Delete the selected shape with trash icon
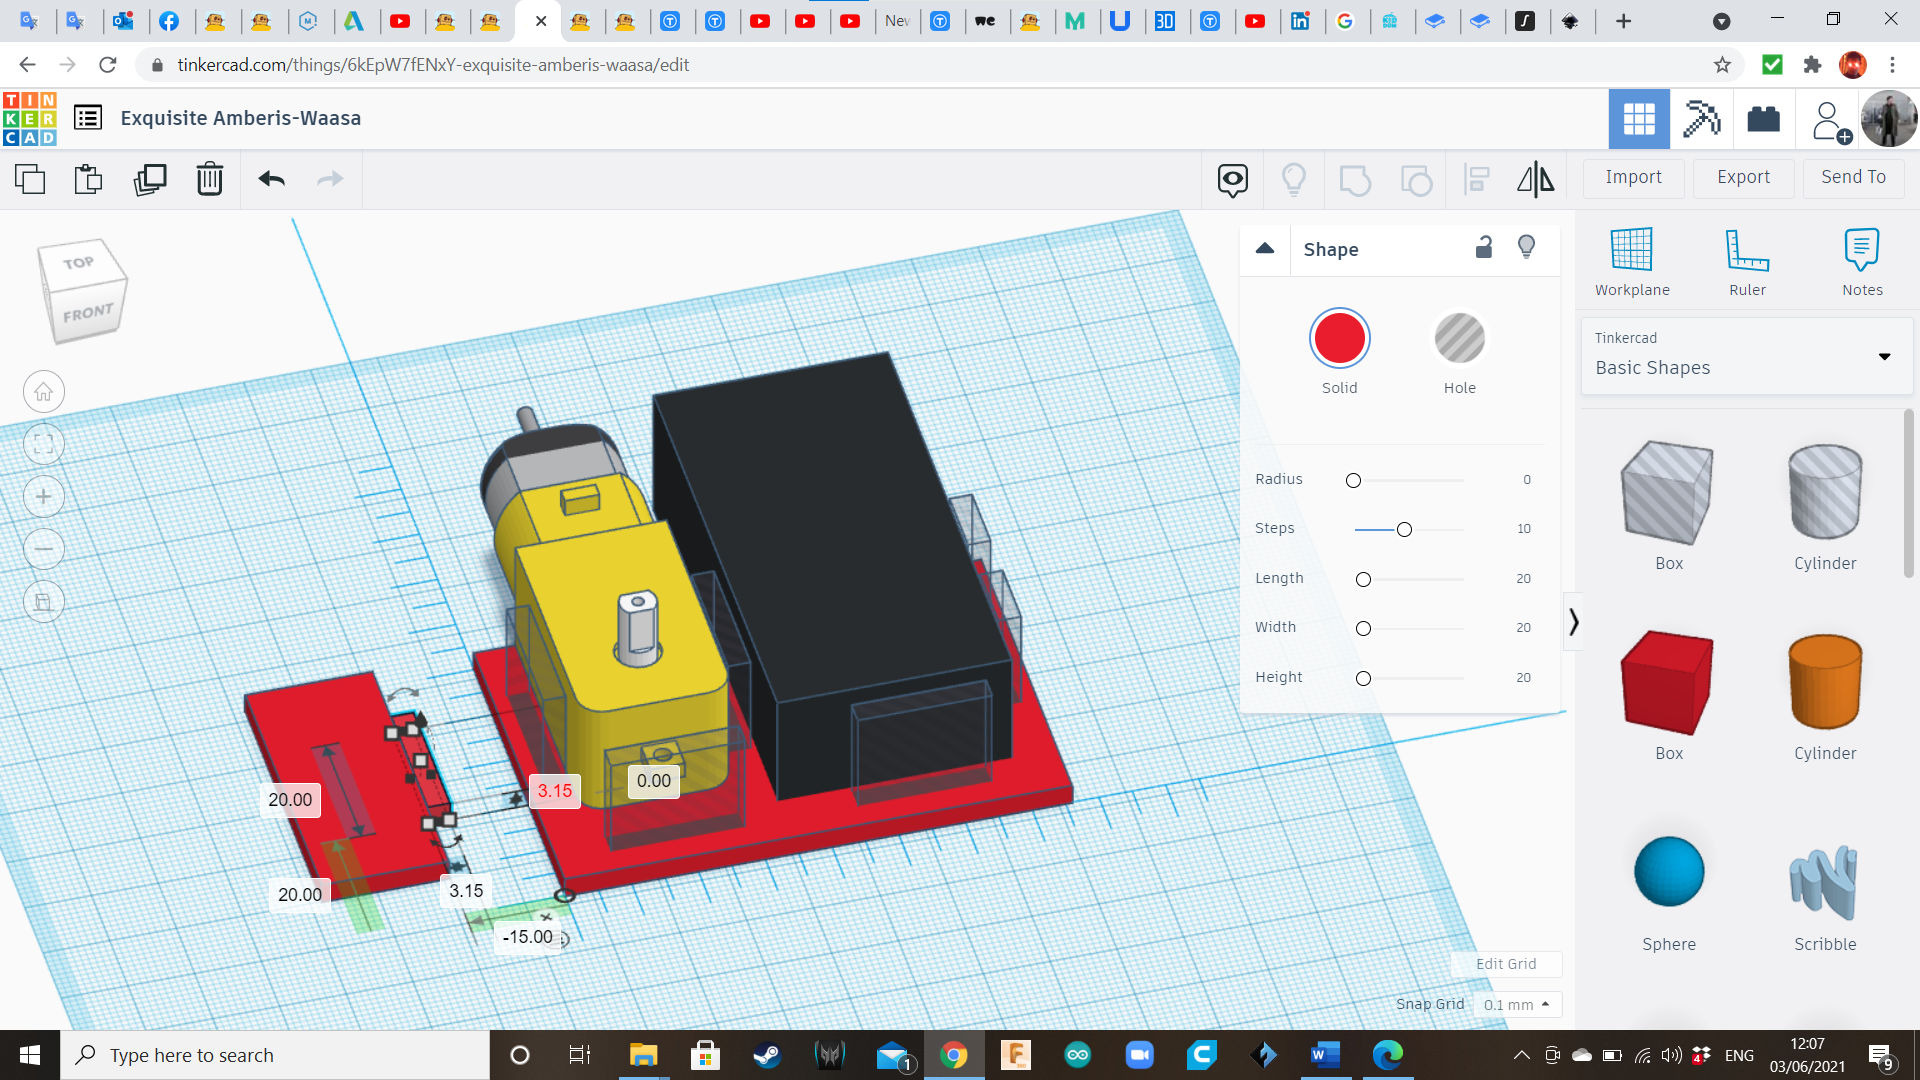Image resolution: width=1920 pixels, height=1080 pixels. pyautogui.click(x=209, y=179)
